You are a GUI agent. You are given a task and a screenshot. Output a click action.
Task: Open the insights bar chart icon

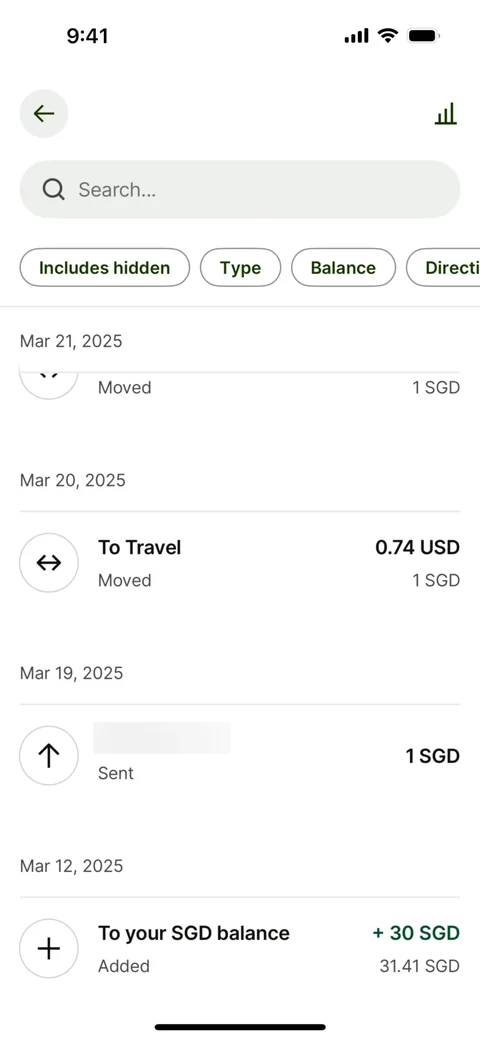446,114
